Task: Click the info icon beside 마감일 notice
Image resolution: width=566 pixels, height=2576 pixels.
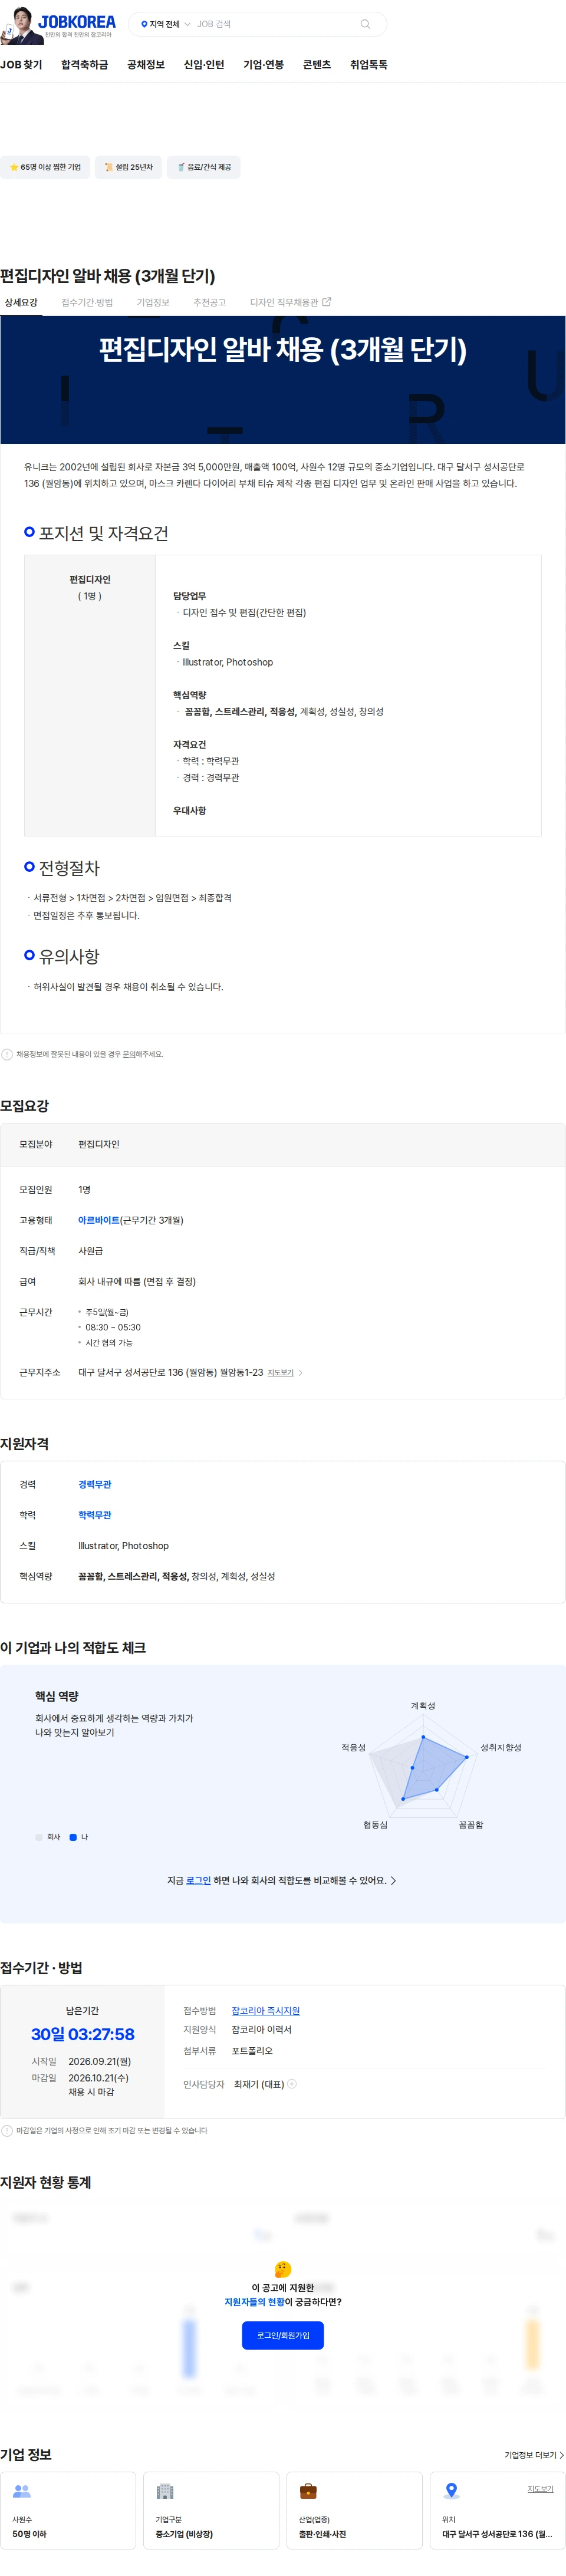Action: point(7,2130)
